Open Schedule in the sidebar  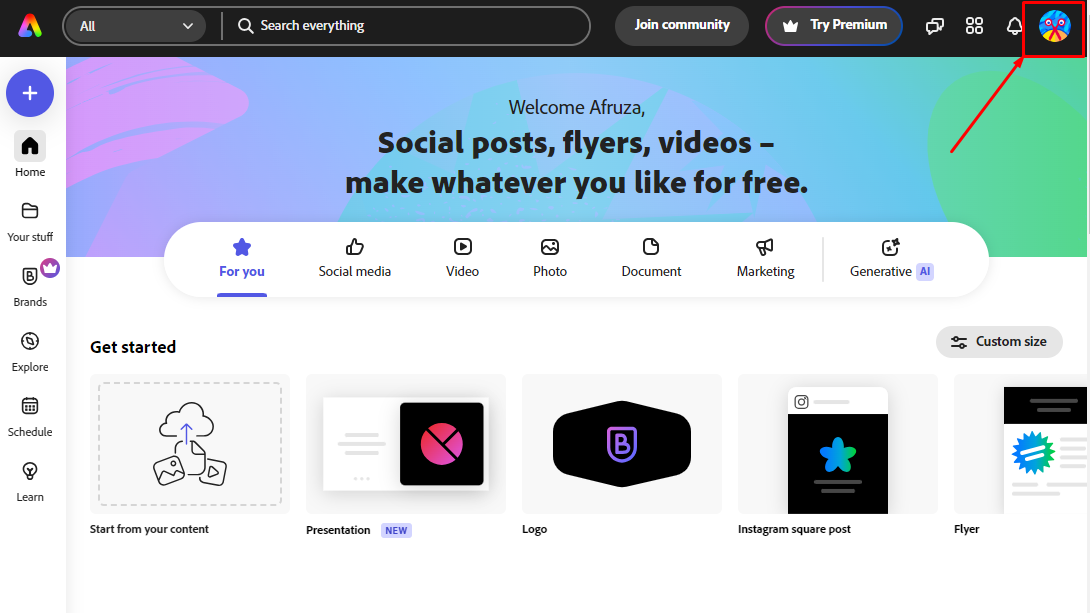click(x=30, y=417)
